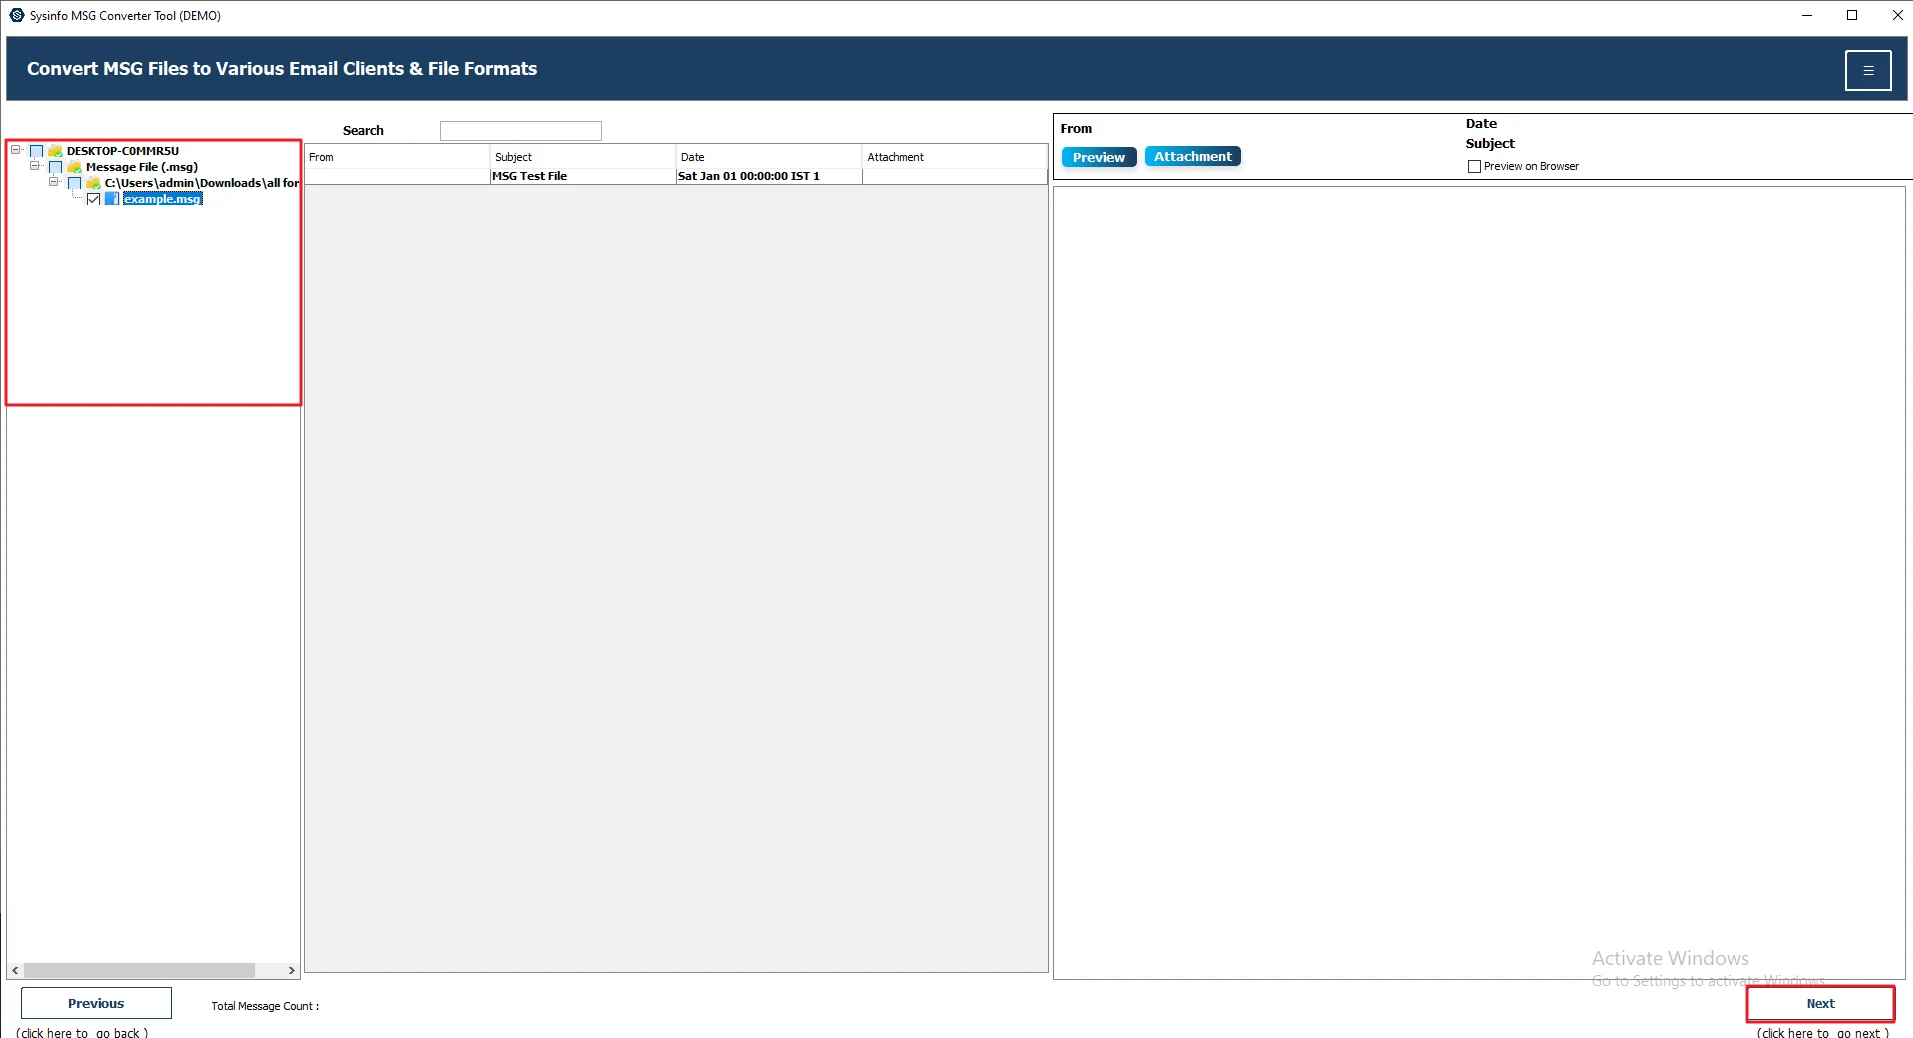
Task: Enable the Preview on Browser checkbox
Action: (x=1473, y=166)
